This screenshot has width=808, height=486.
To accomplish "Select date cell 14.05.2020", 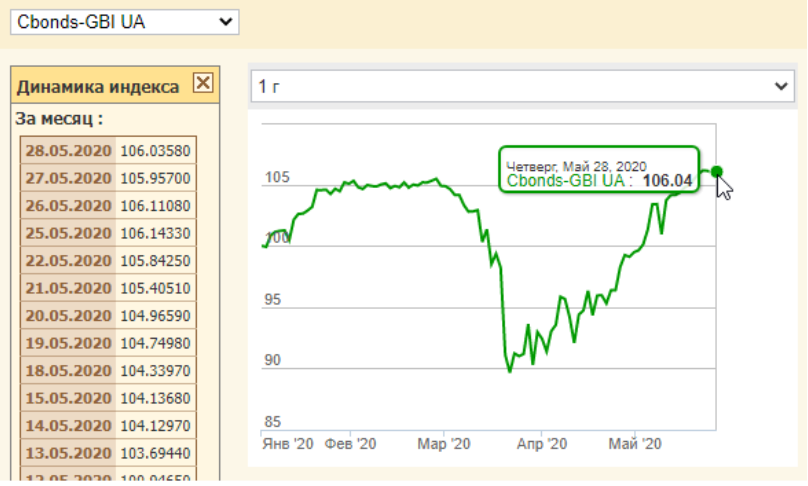I will tap(68, 425).
